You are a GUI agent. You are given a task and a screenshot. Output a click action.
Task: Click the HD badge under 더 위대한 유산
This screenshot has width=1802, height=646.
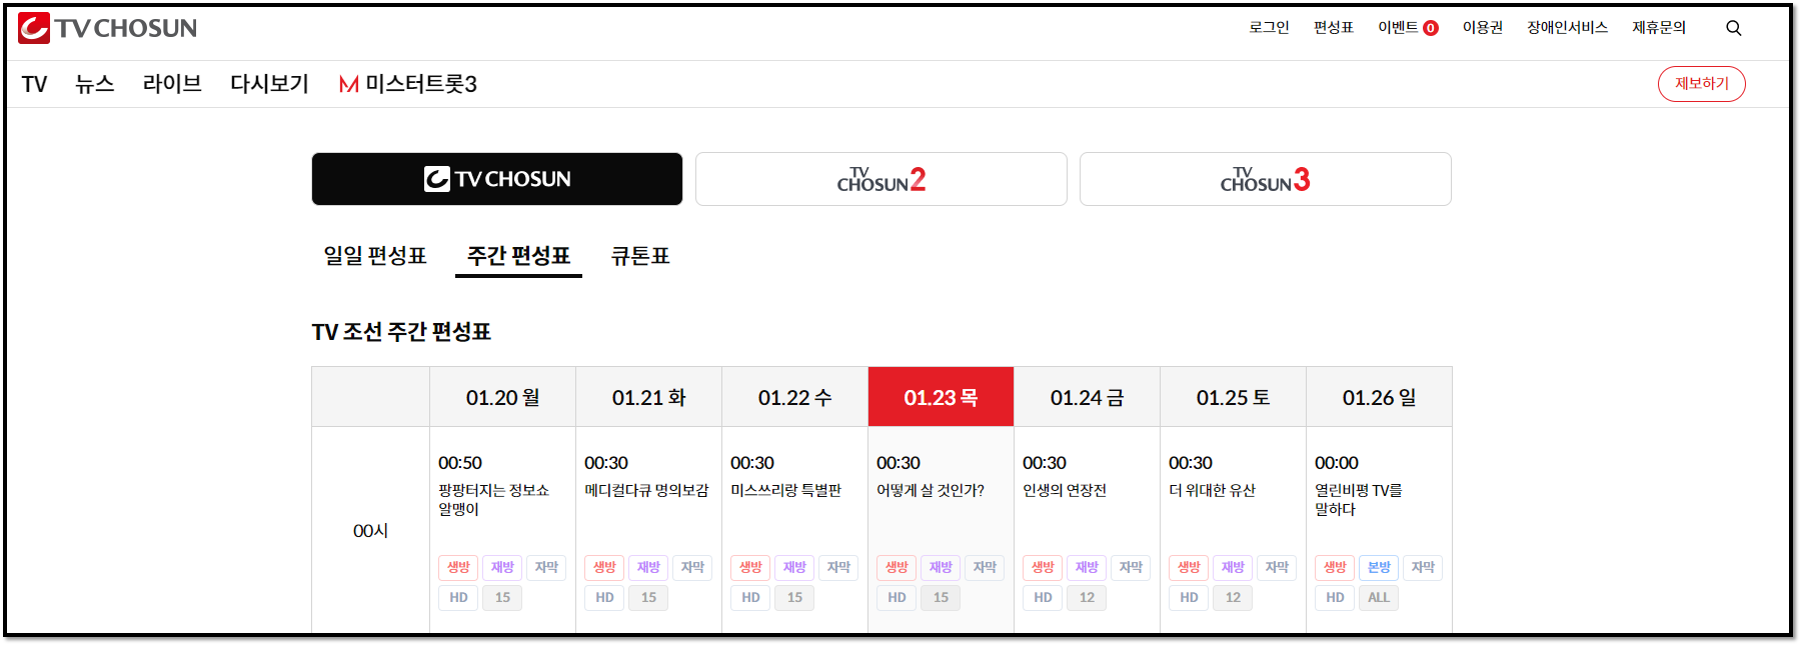pyautogui.click(x=1188, y=597)
